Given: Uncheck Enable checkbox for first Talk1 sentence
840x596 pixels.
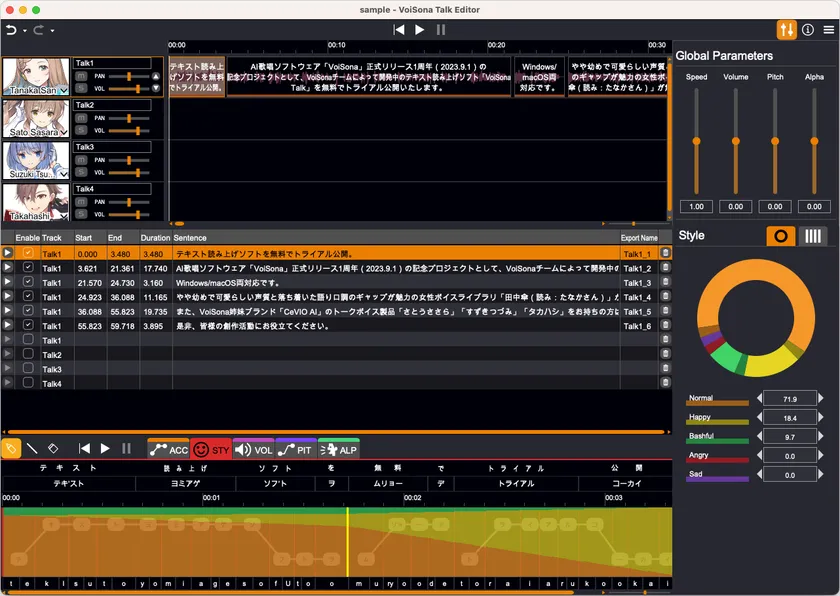Looking at the screenshot, I should pyautogui.click(x=28, y=254).
